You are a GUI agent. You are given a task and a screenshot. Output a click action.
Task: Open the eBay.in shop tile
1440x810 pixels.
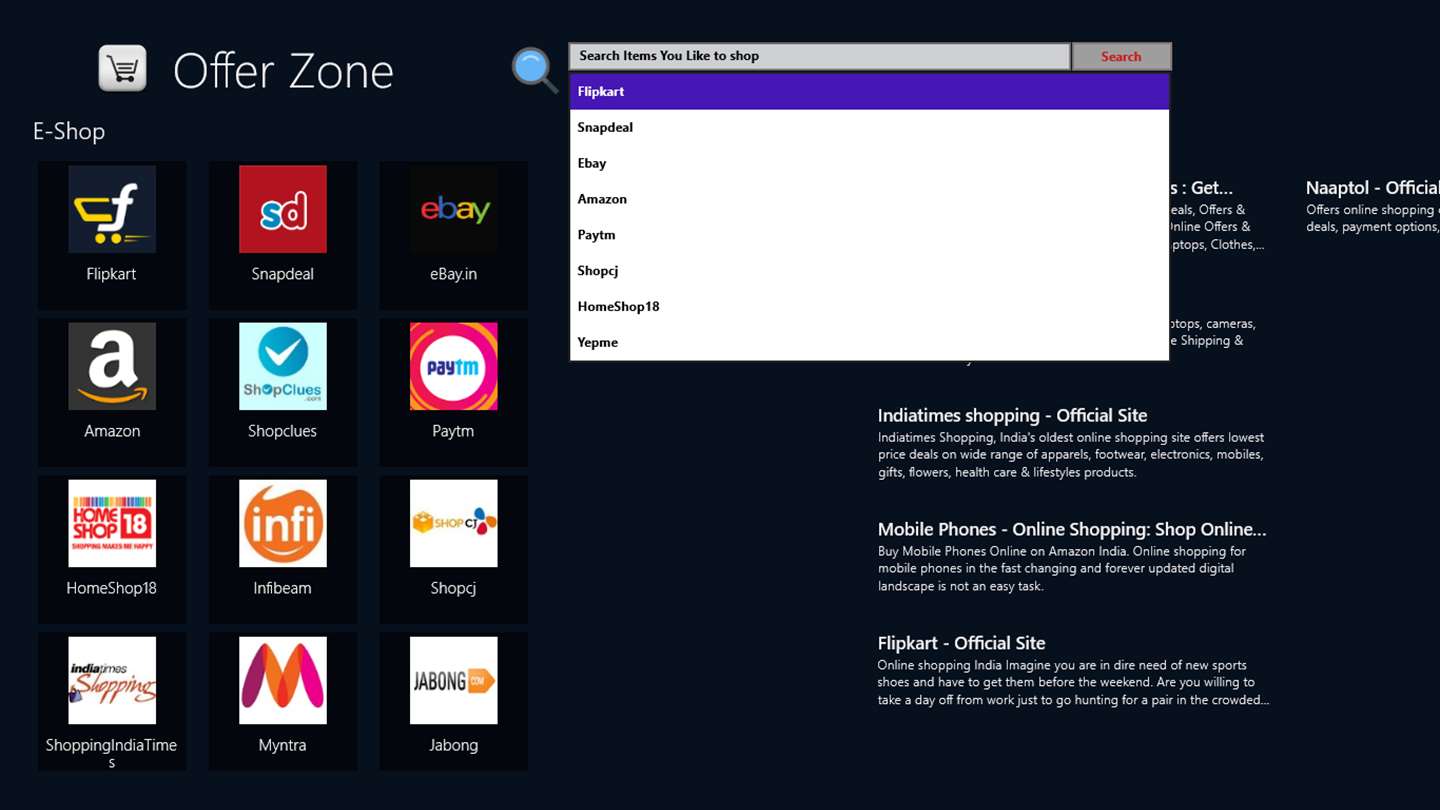pyautogui.click(x=454, y=235)
